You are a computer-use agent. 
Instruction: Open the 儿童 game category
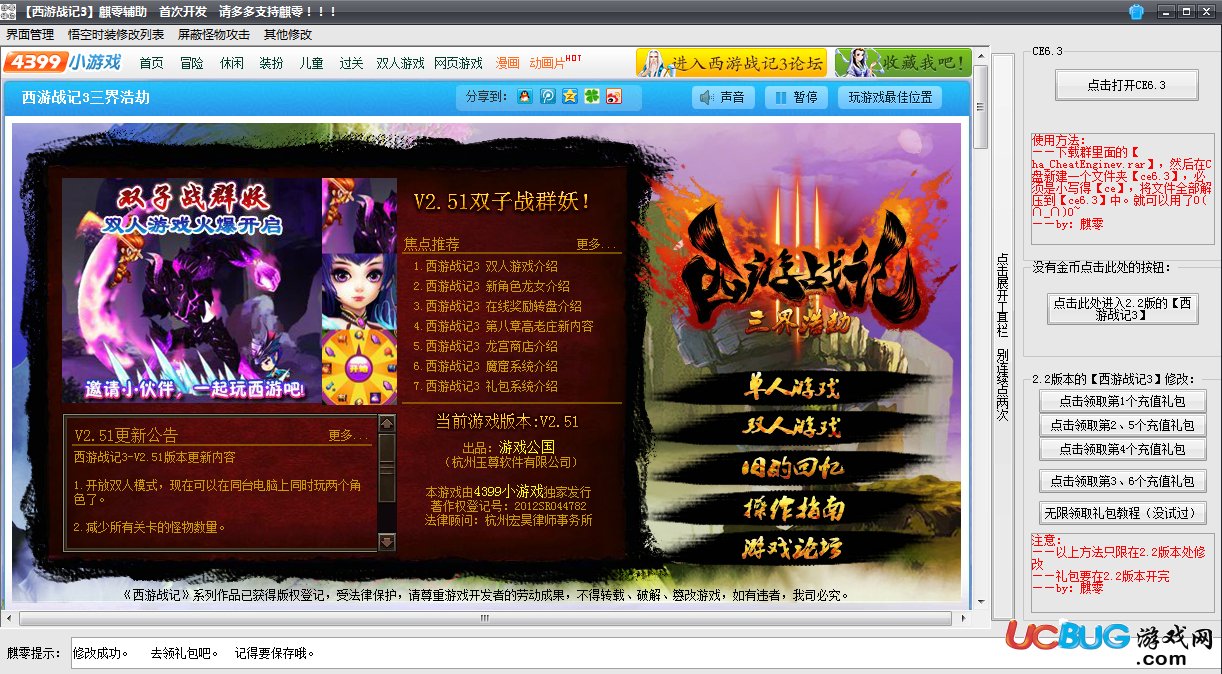[311, 63]
